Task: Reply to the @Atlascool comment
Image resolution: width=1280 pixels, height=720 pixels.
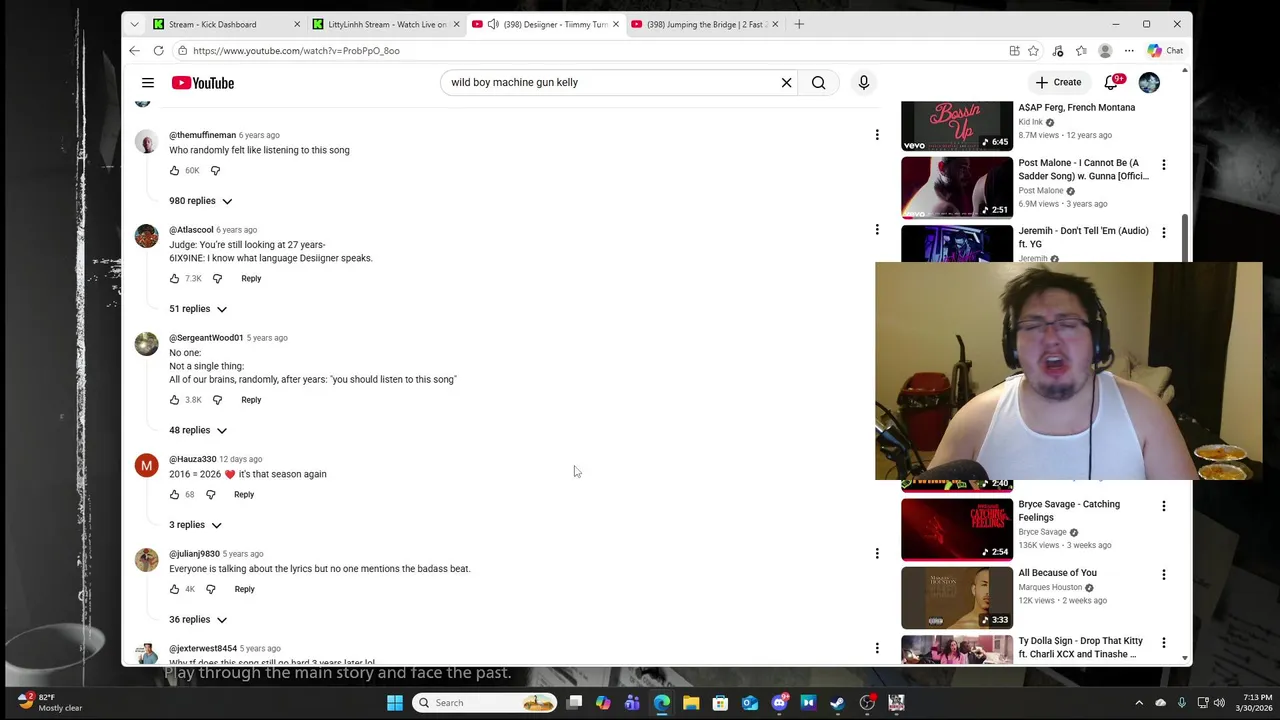Action: (x=251, y=279)
